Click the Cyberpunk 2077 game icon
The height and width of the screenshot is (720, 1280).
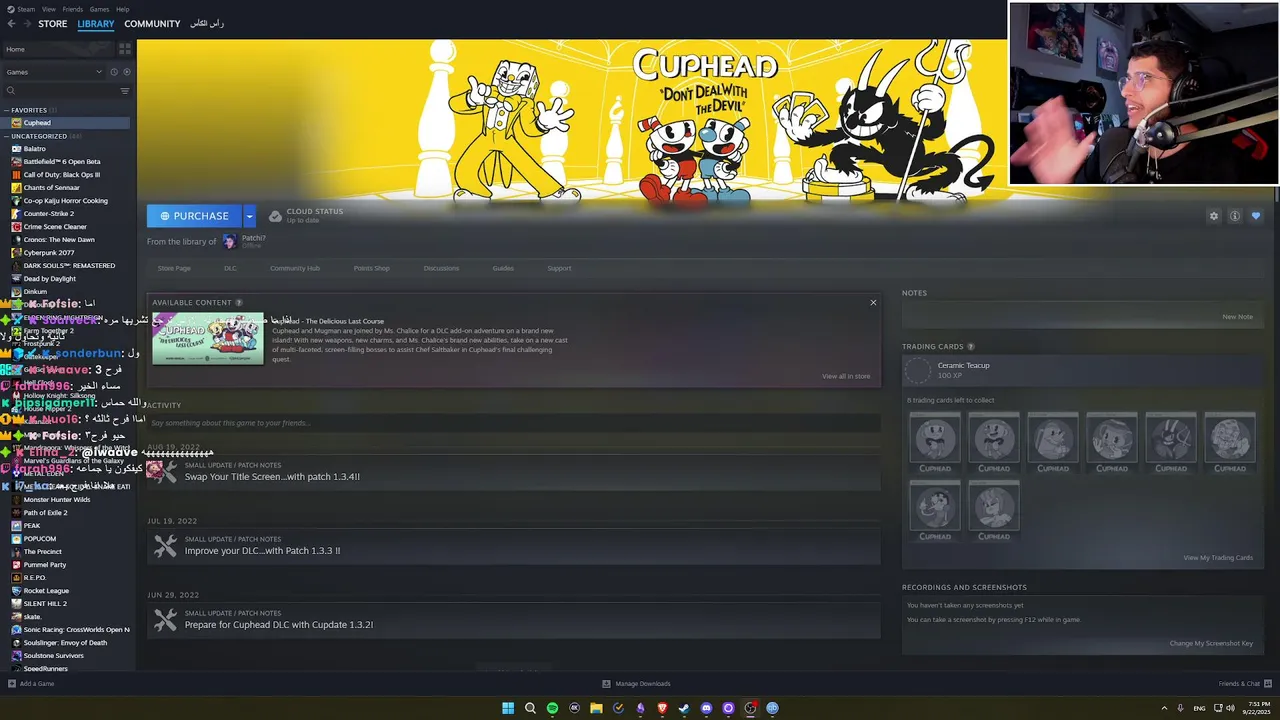16,253
